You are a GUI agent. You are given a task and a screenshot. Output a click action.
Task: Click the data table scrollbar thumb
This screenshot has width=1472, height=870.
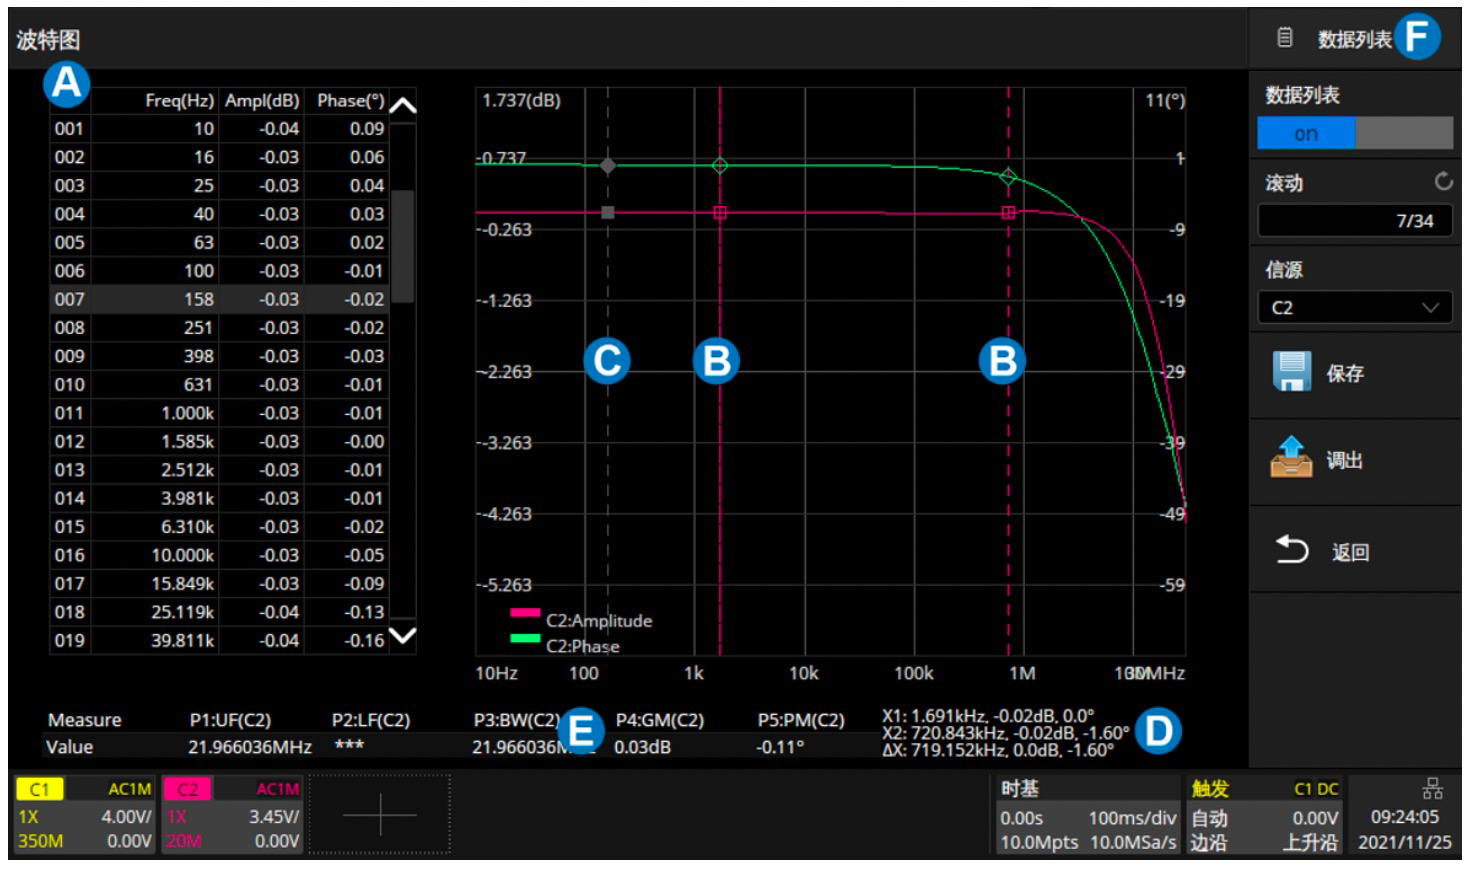402,246
